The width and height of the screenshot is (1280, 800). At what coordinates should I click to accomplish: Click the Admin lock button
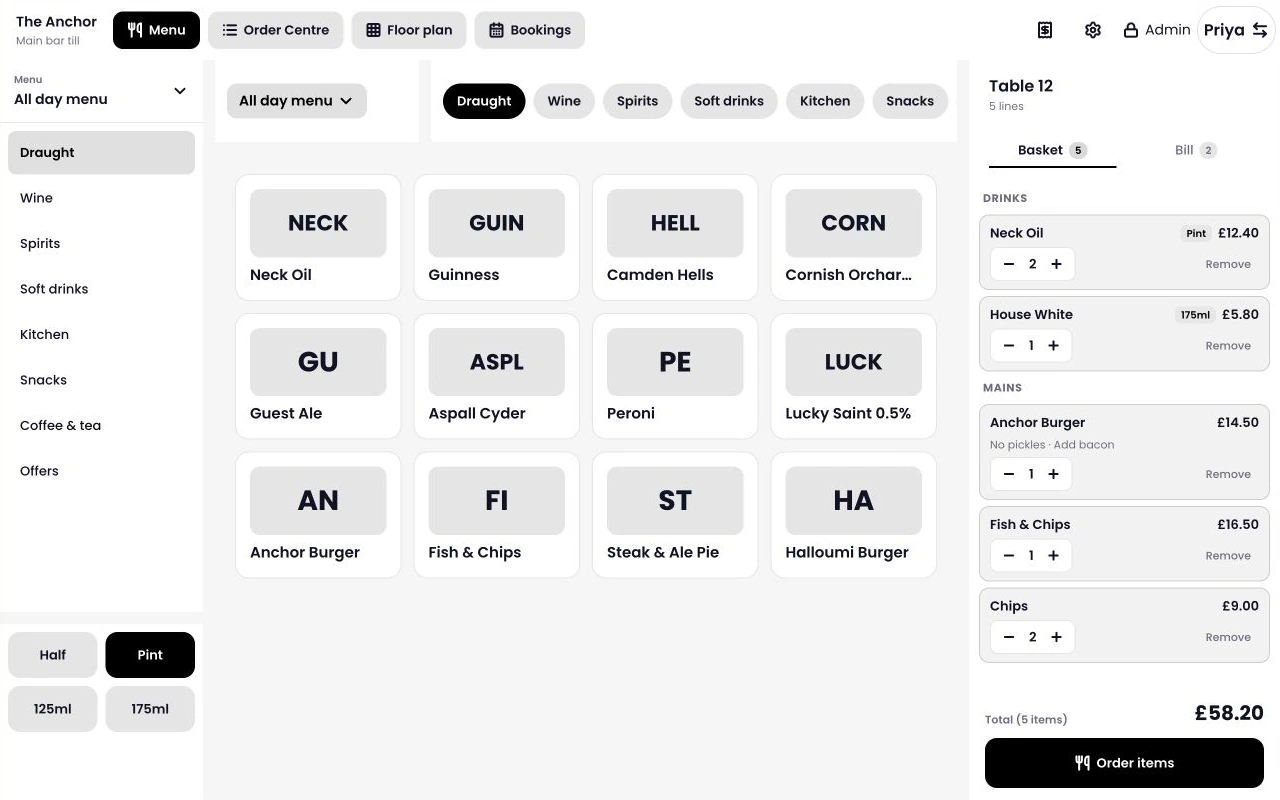pyautogui.click(x=1157, y=30)
